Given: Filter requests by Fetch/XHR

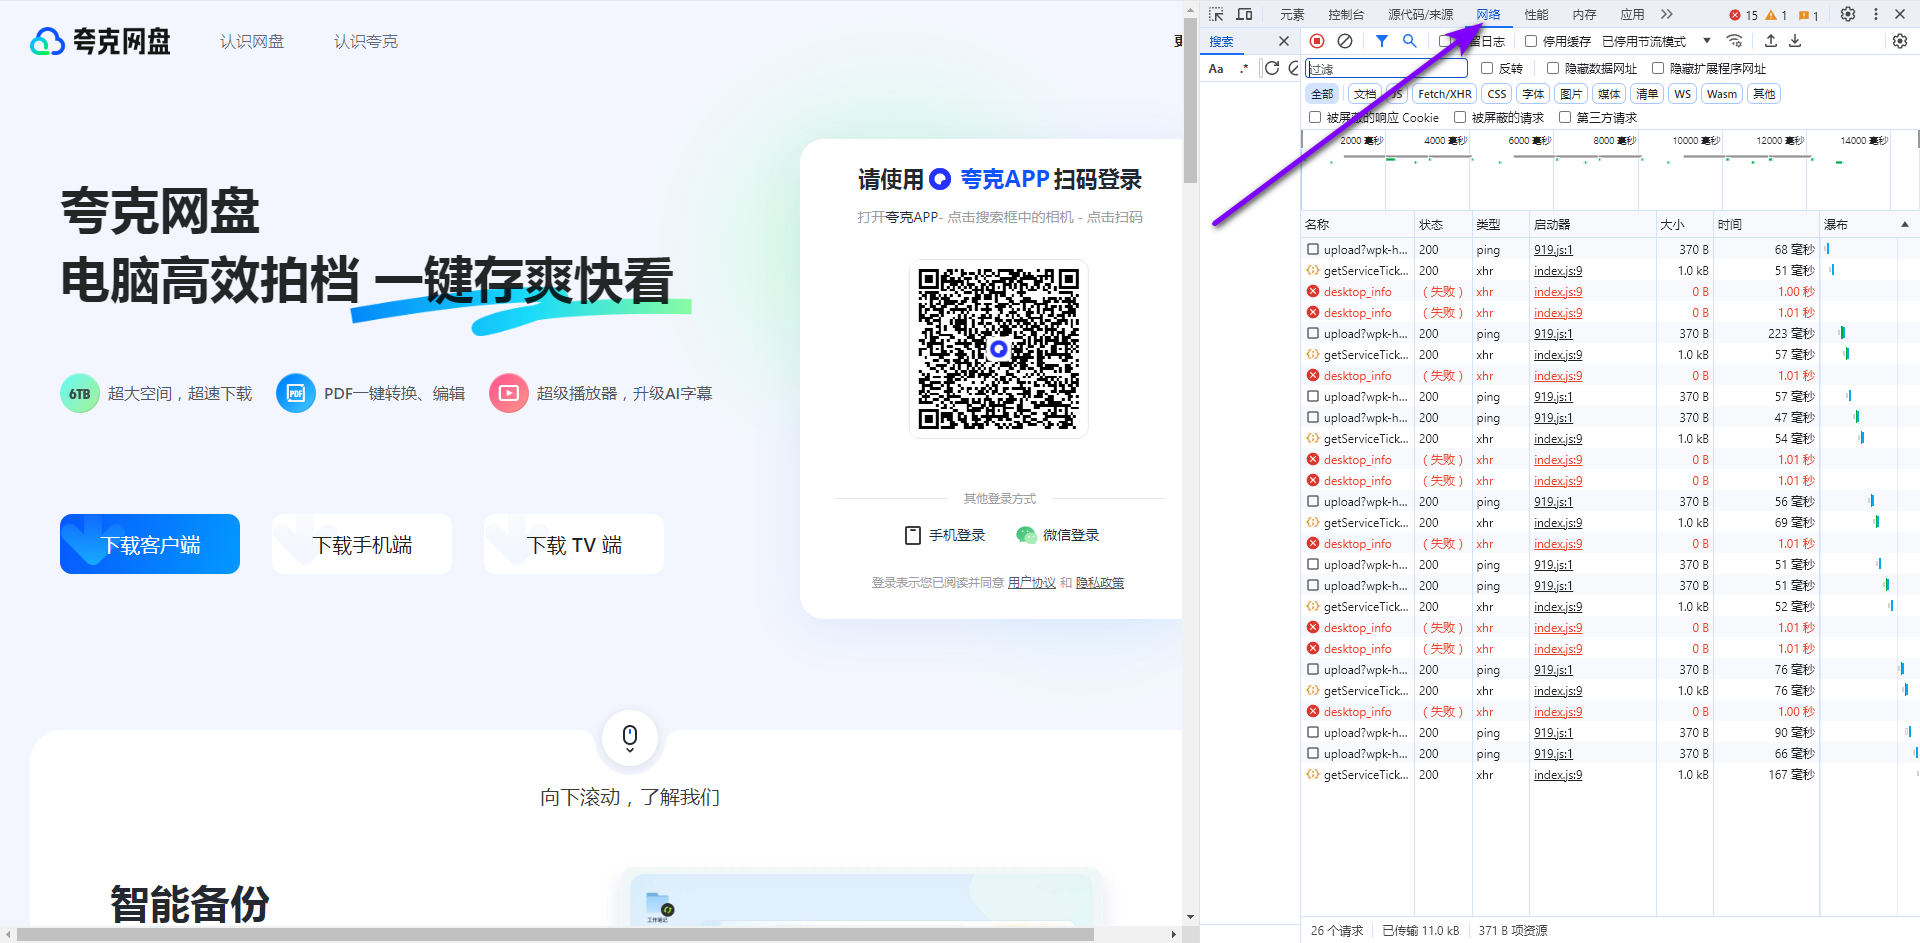Looking at the screenshot, I should (1444, 94).
